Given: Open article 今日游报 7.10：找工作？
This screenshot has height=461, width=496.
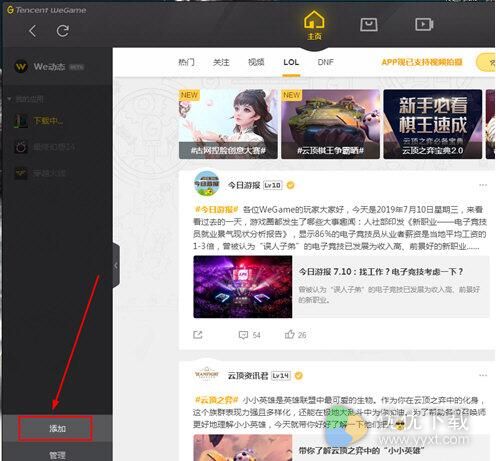Looking at the screenshot, I should [x=381, y=272].
